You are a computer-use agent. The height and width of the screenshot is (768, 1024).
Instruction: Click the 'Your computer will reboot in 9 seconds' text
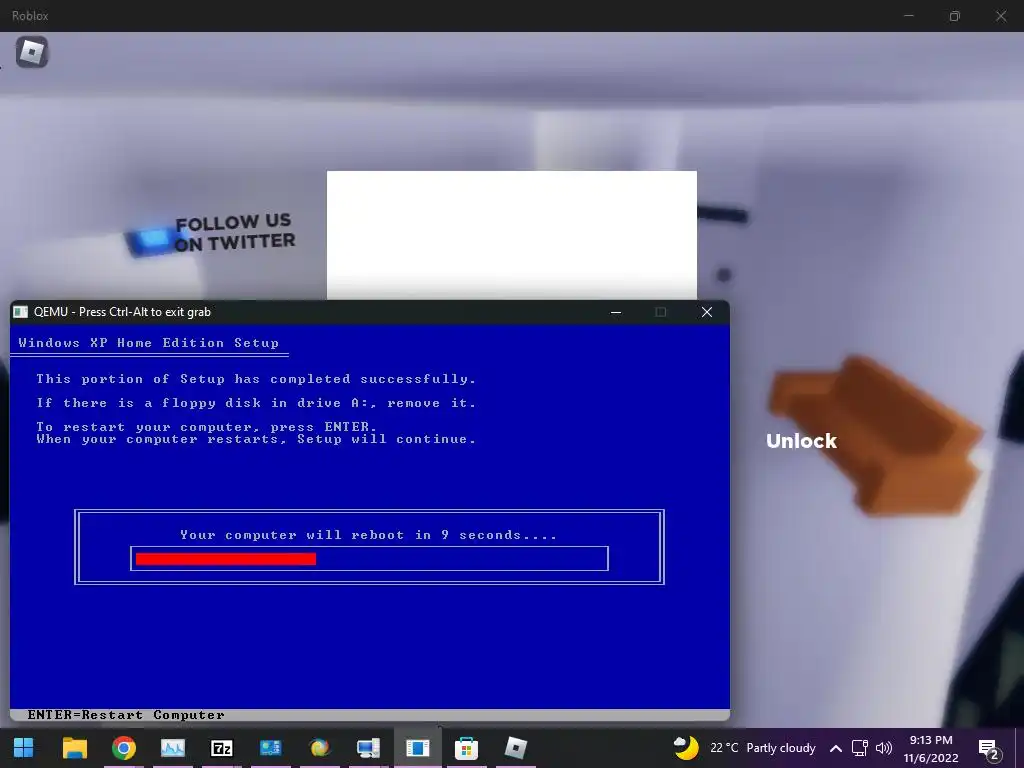tap(368, 535)
